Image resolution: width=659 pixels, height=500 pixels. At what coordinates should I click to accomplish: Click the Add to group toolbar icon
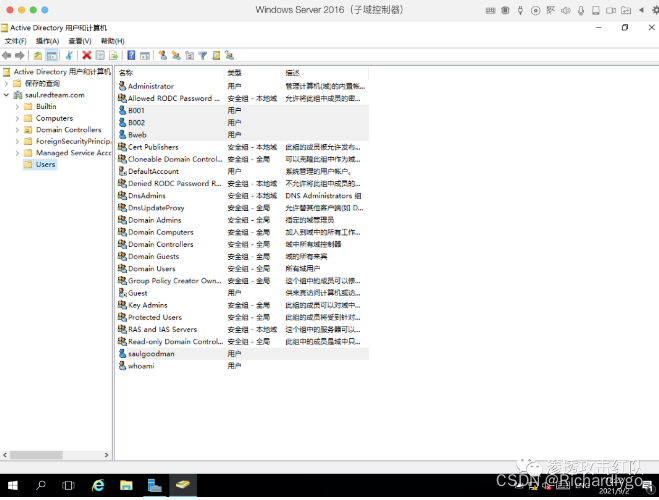[229, 55]
